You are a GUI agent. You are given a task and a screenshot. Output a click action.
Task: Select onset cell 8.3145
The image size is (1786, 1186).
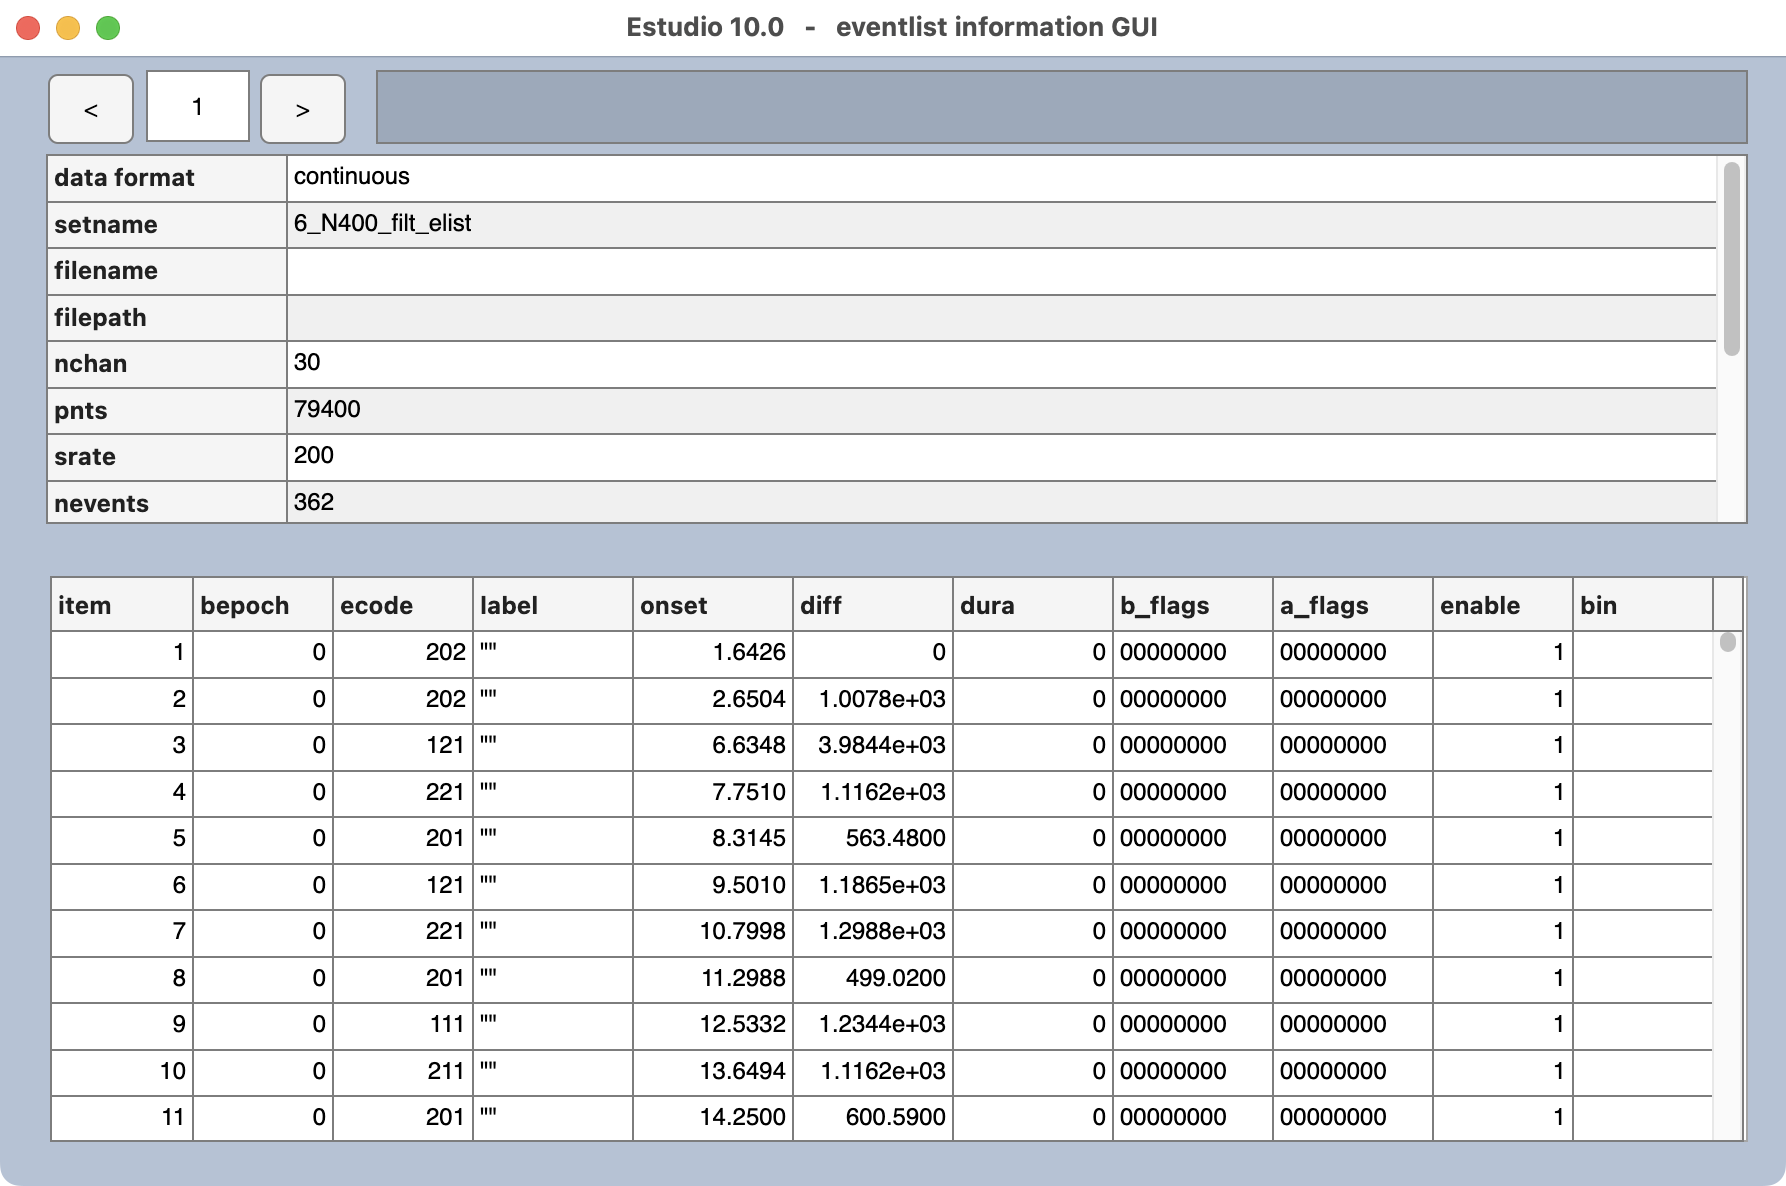(713, 840)
